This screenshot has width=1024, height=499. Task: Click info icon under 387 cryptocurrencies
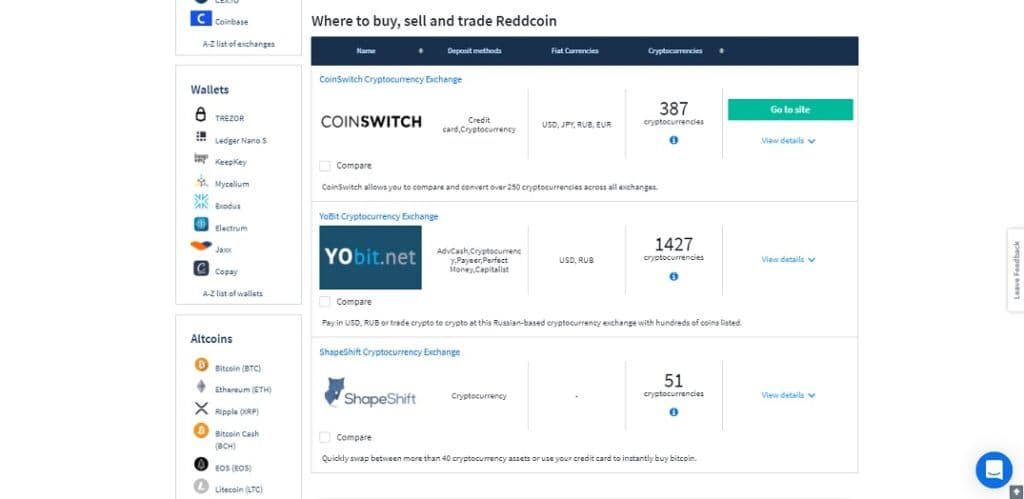pos(674,140)
